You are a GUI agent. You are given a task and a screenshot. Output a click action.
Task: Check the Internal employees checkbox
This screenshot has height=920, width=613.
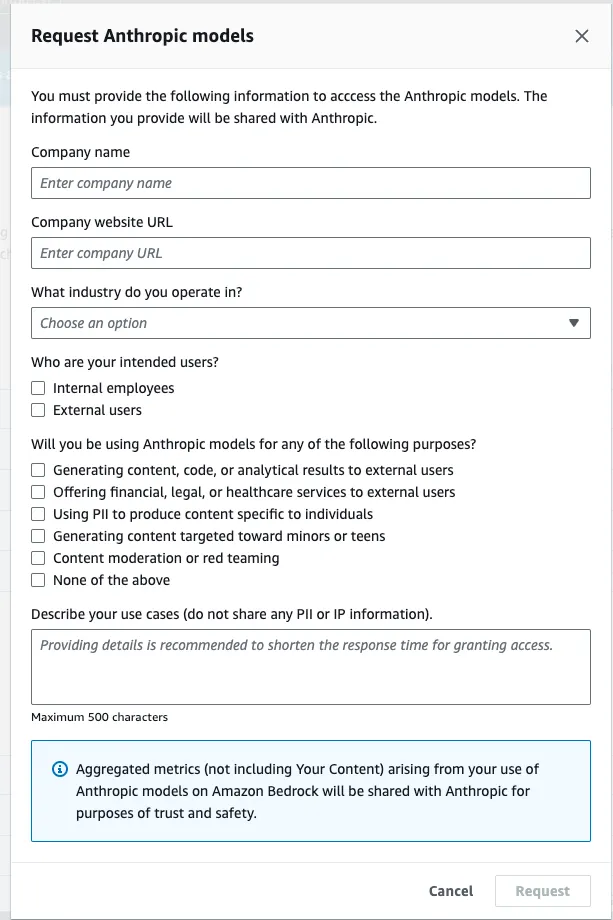click(x=38, y=388)
